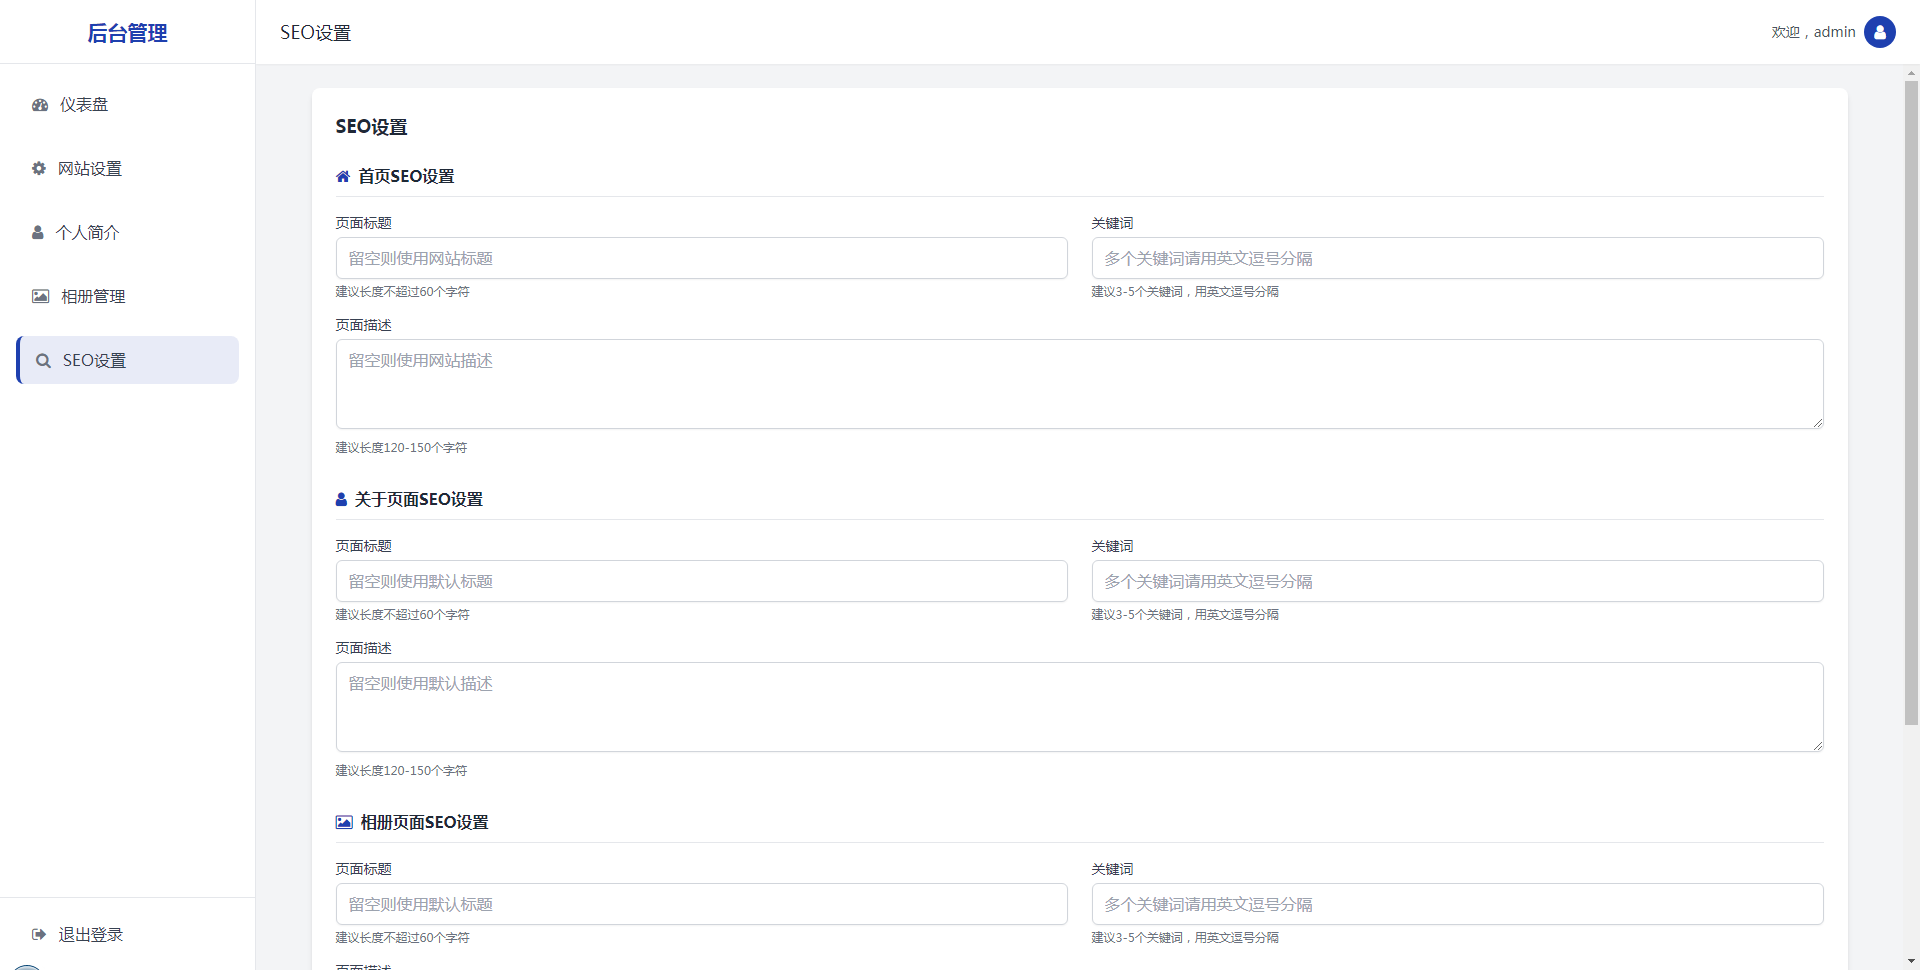The height and width of the screenshot is (970, 1920).
Task: Click the home icon beside 首页SEO设置
Action: 343,177
